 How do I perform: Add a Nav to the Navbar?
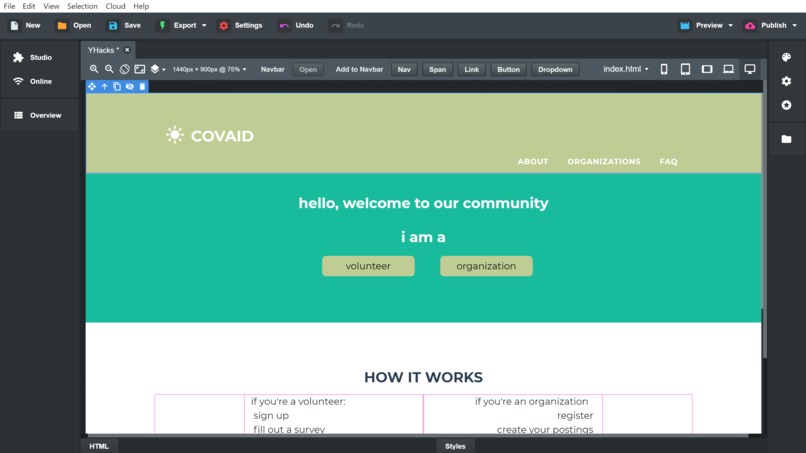click(404, 69)
